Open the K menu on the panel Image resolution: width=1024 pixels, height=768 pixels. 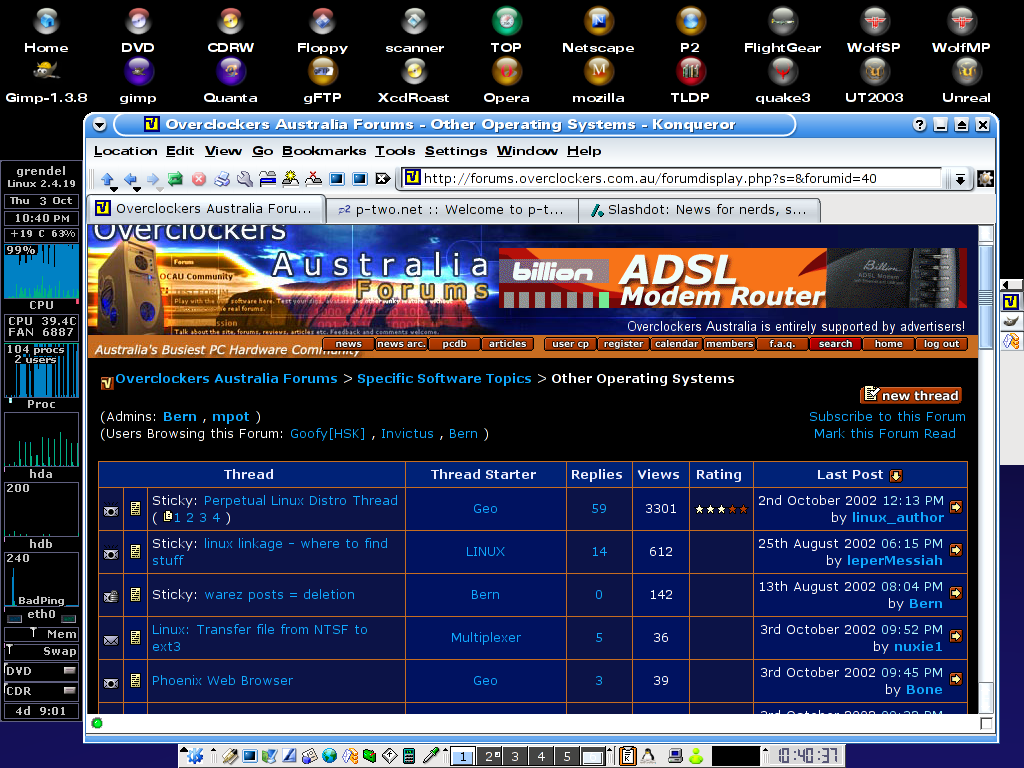click(x=195, y=756)
